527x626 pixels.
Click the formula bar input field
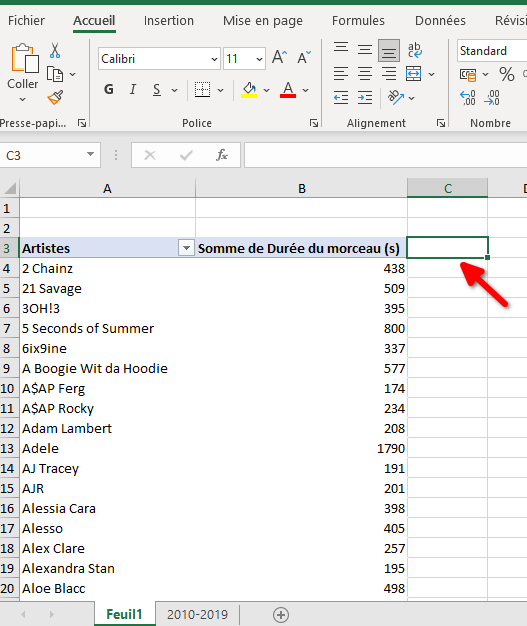coord(386,155)
